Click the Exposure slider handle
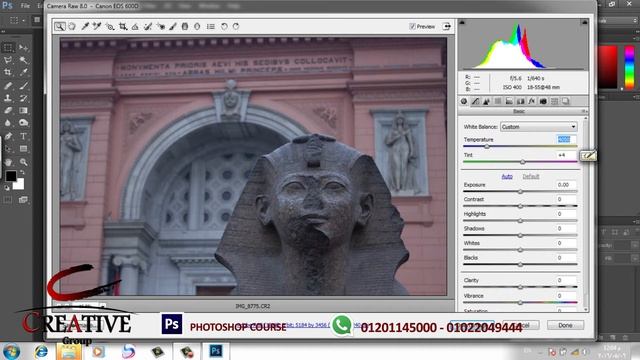This screenshot has width=640, height=360. point(520,191)
